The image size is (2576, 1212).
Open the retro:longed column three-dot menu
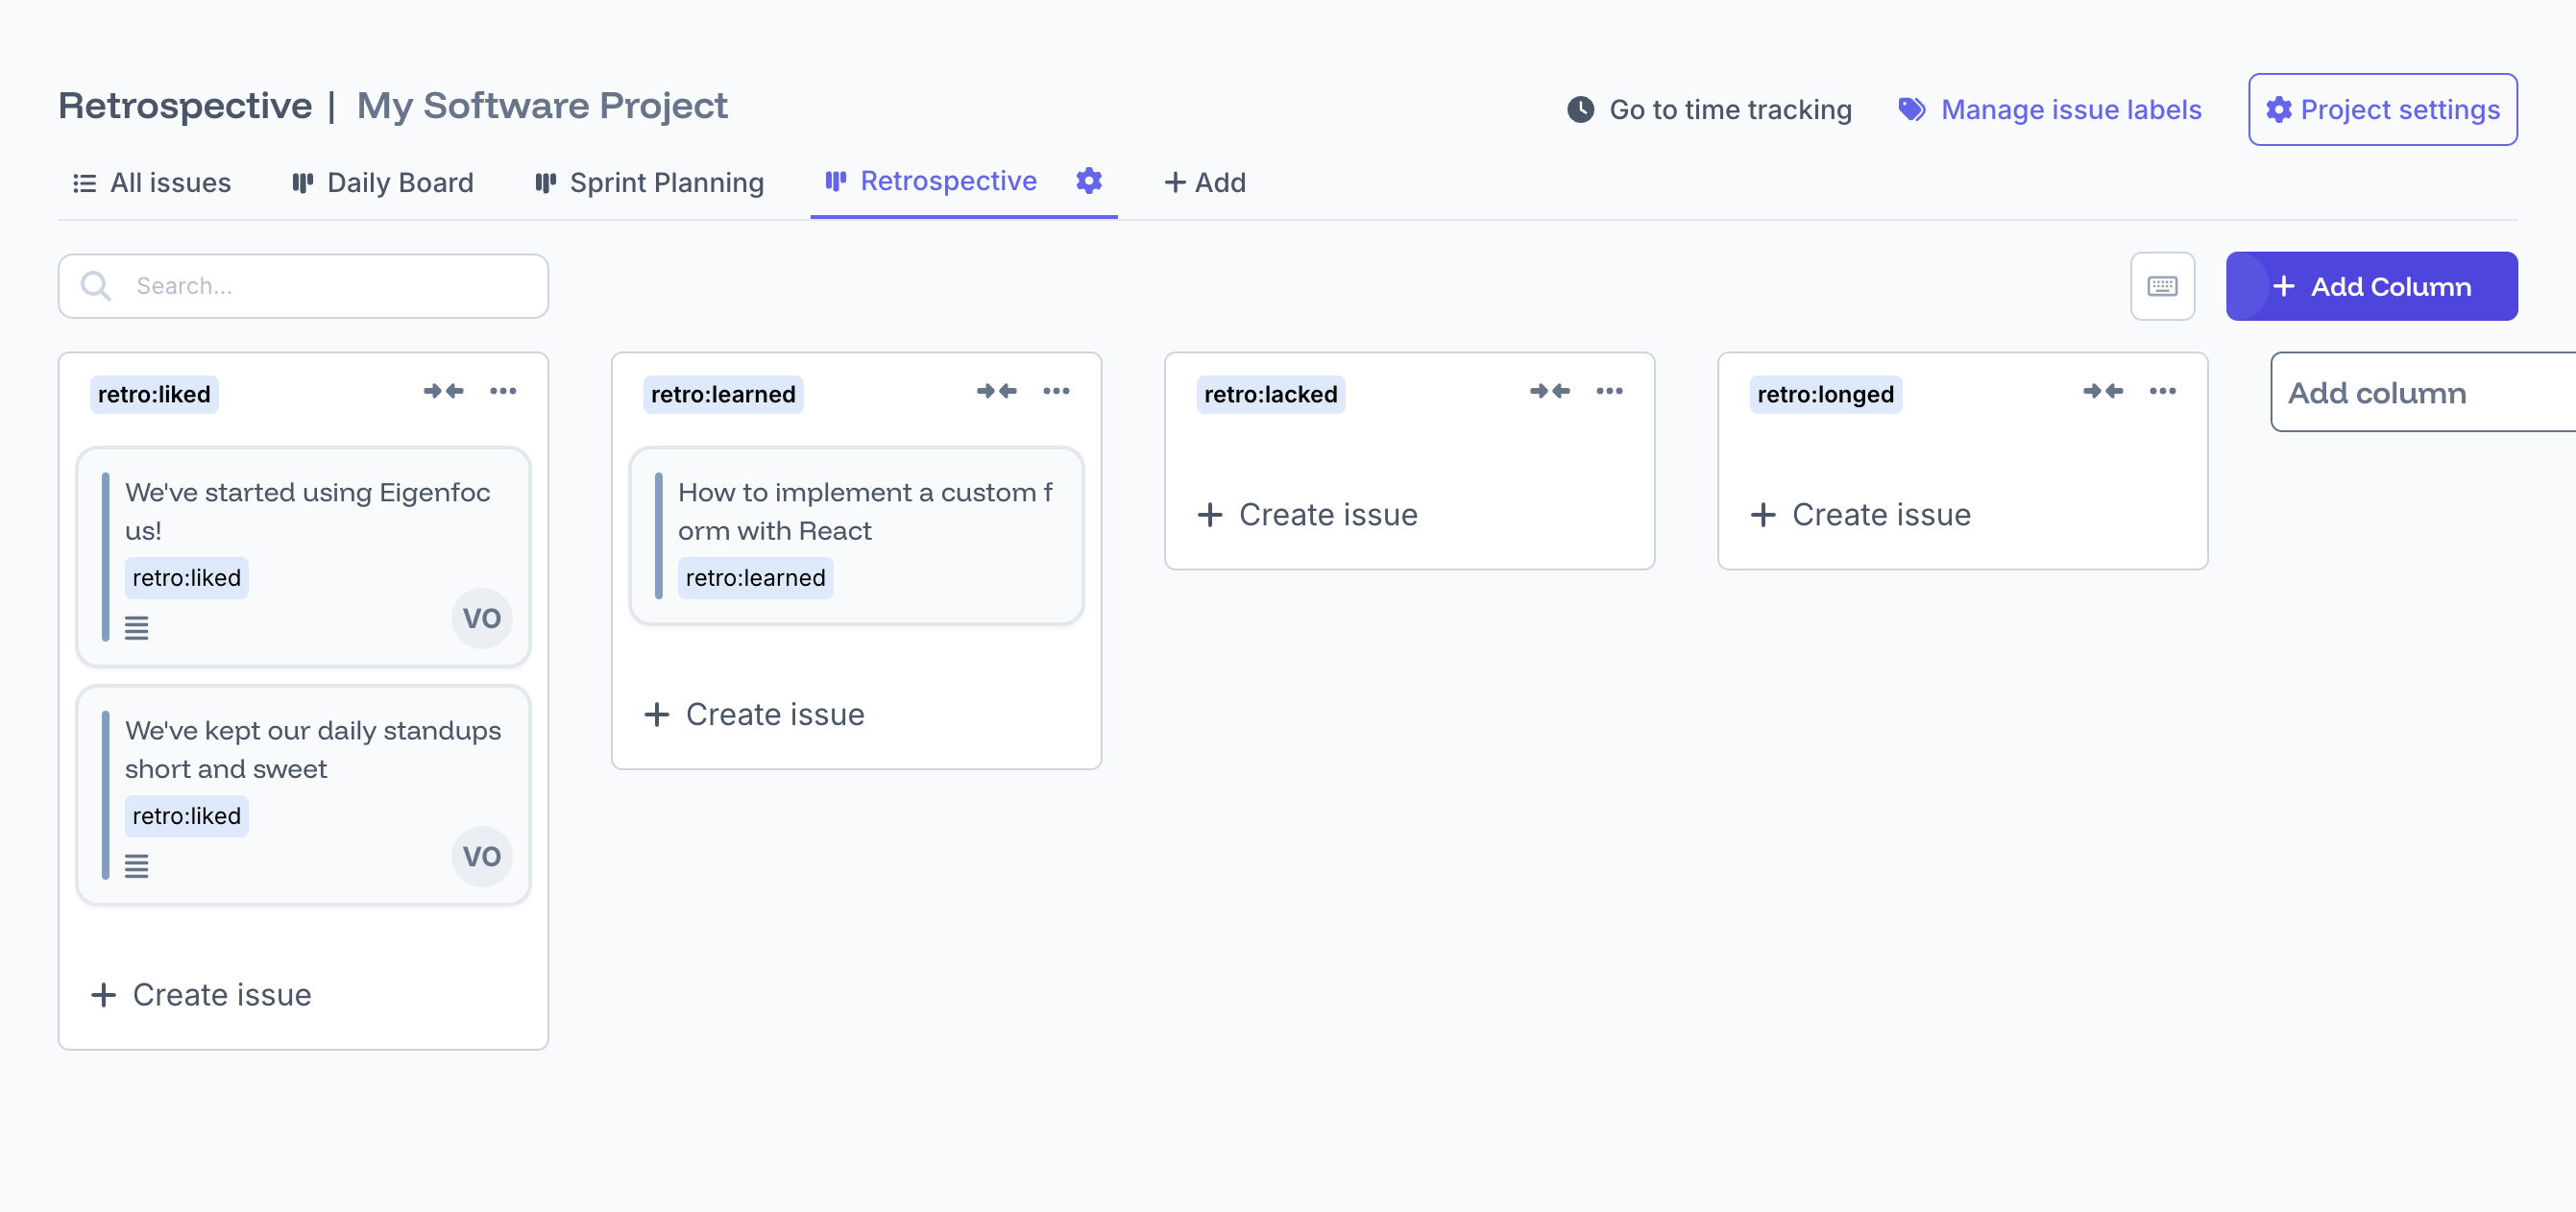(2162, 391)
